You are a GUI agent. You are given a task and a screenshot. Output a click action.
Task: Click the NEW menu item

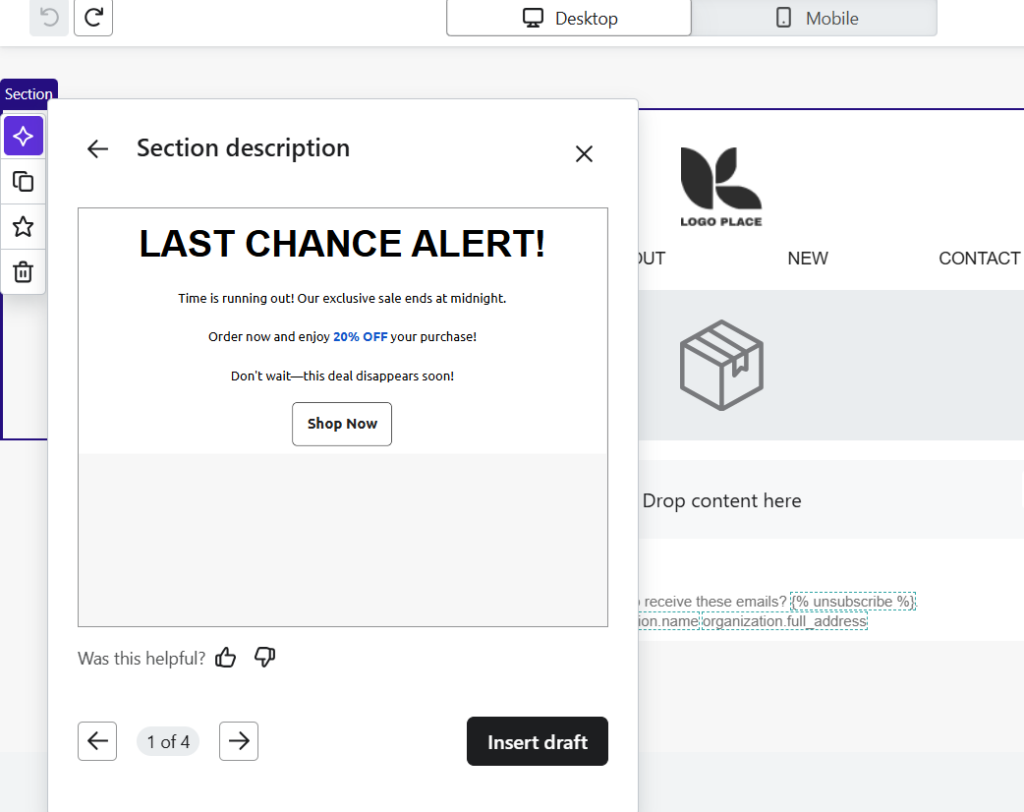coord(808,259)
